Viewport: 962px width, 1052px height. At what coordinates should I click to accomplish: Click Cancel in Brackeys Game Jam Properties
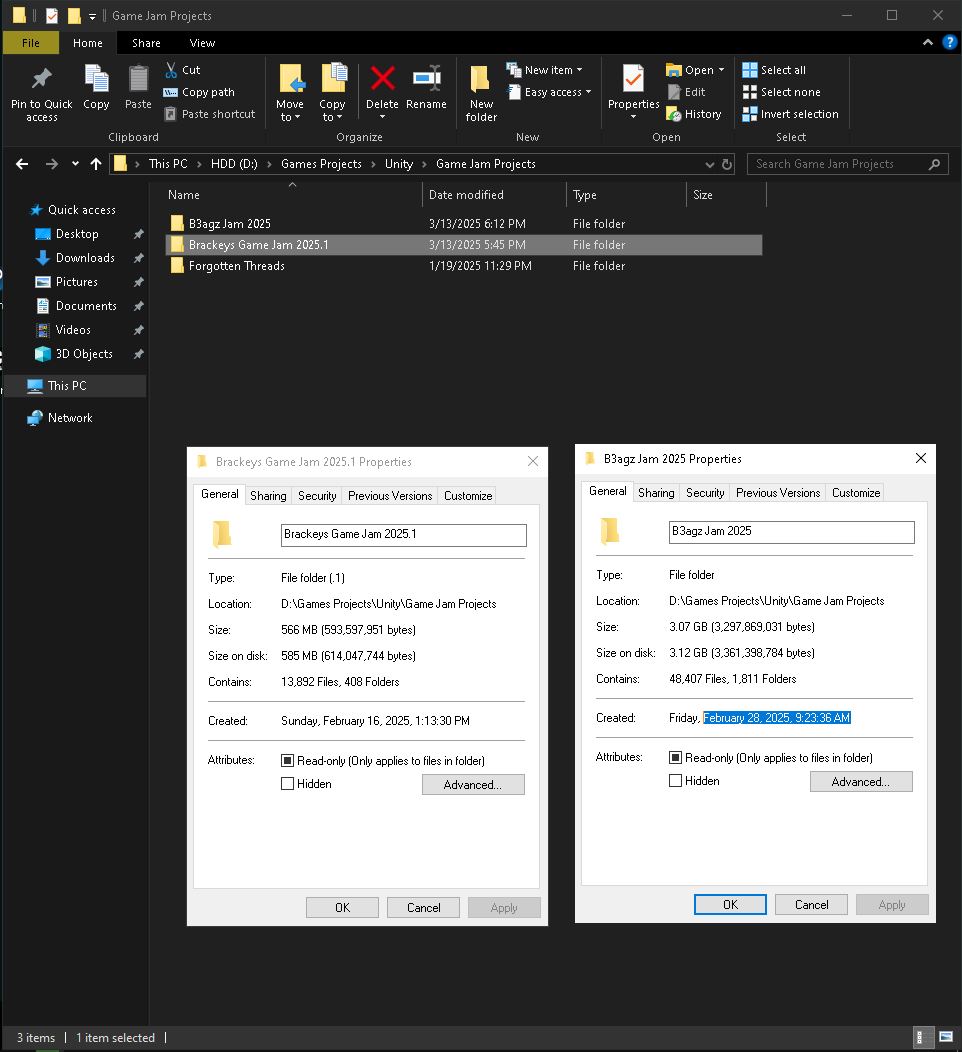pyautogui.click(x=423, y=908)
